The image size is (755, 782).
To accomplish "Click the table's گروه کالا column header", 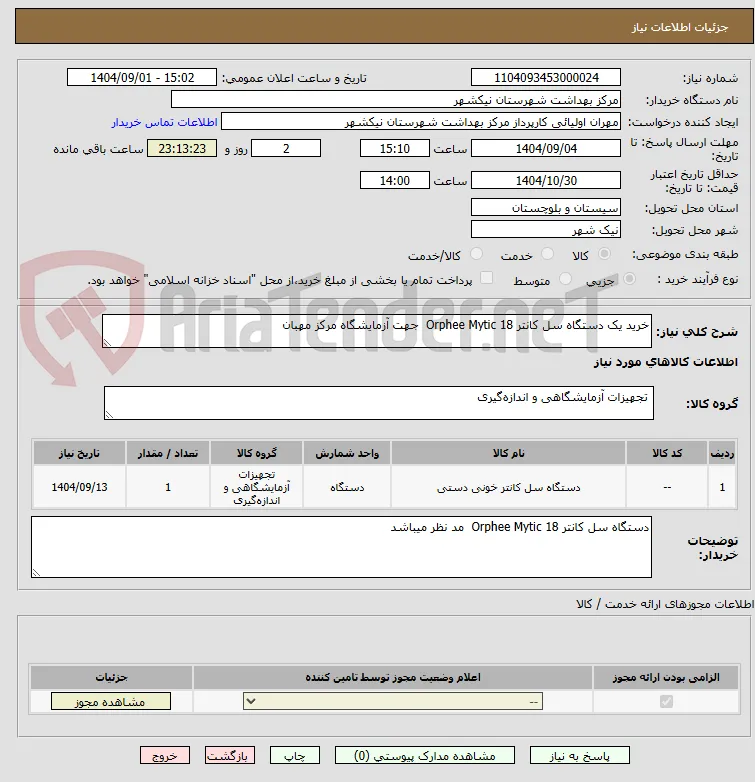I will click(x=256, y=453).
